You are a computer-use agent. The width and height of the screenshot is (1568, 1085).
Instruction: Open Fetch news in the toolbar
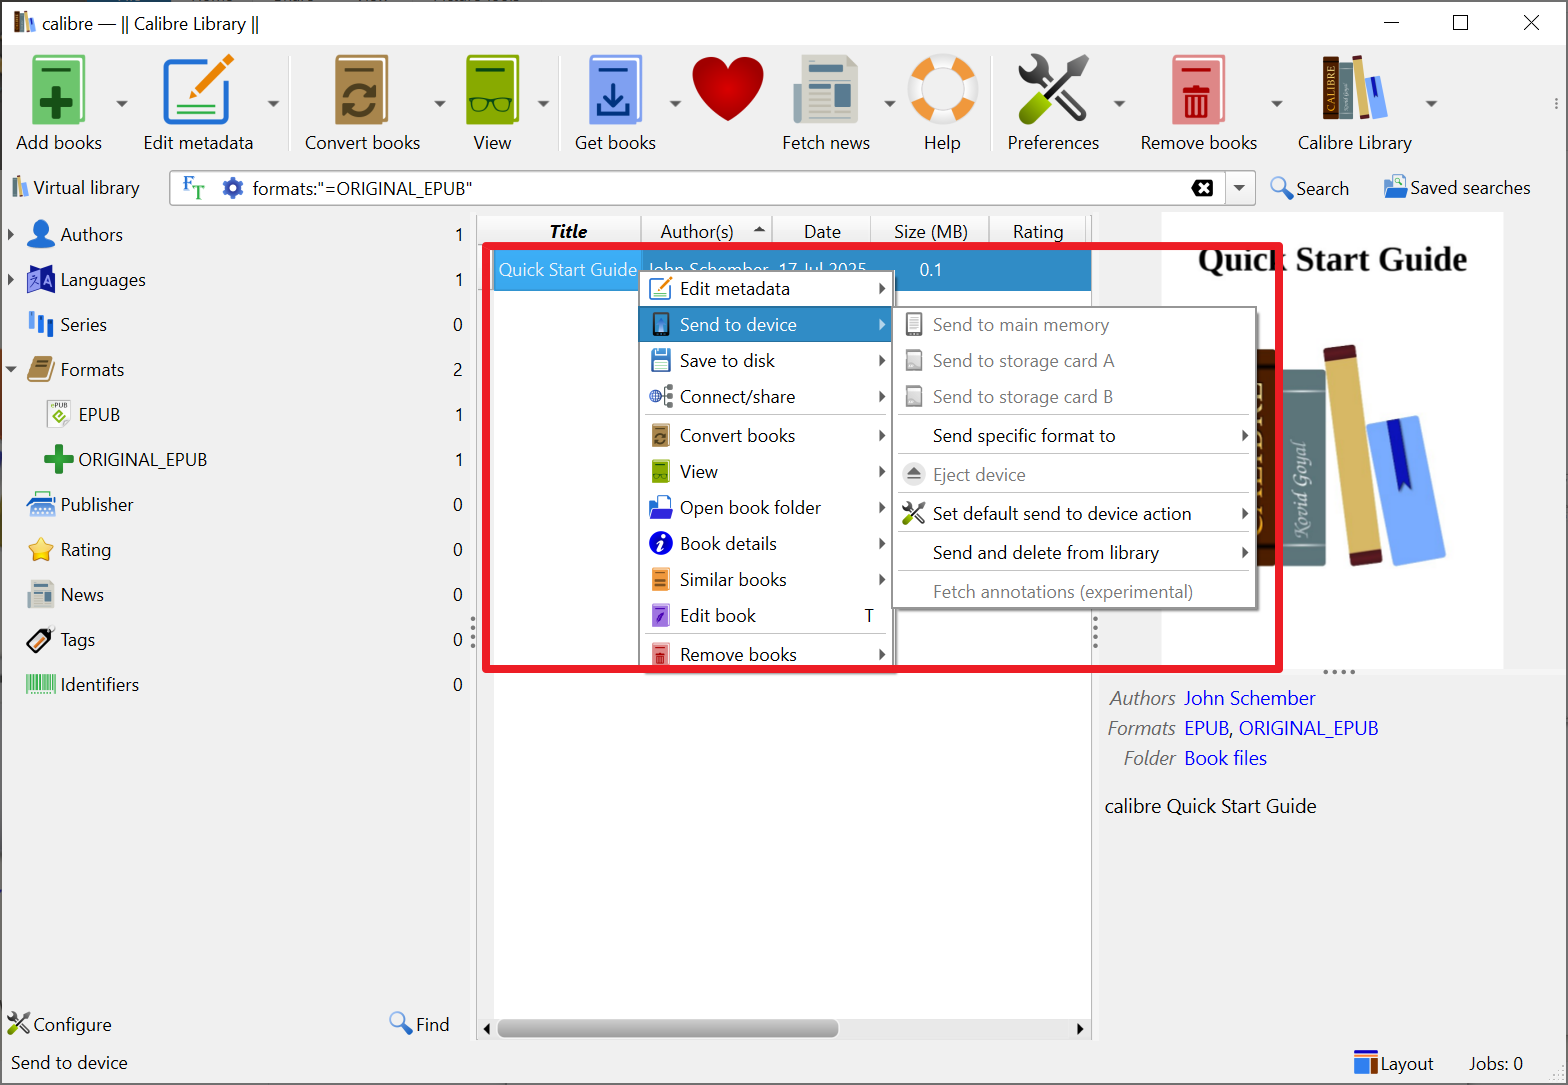(x=826, y=91)
